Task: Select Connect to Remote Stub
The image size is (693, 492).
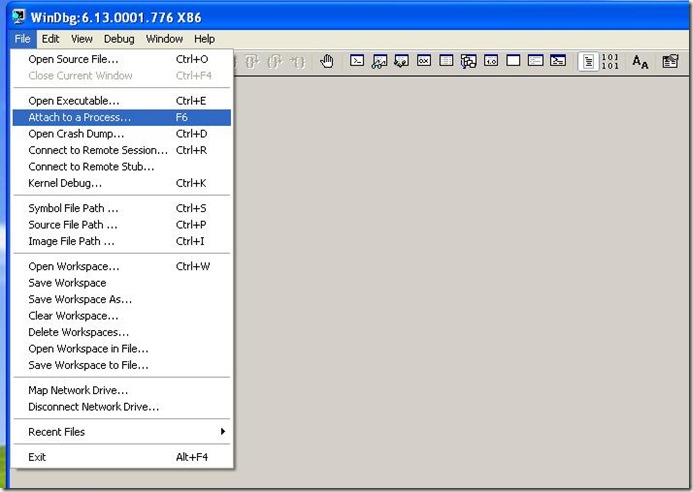Action: pyautogui.click(x=122, y=167)
